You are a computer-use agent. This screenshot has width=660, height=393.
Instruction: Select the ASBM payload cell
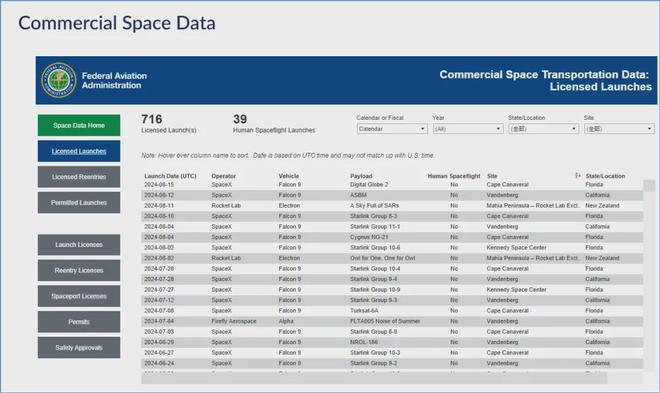point(358,195)
